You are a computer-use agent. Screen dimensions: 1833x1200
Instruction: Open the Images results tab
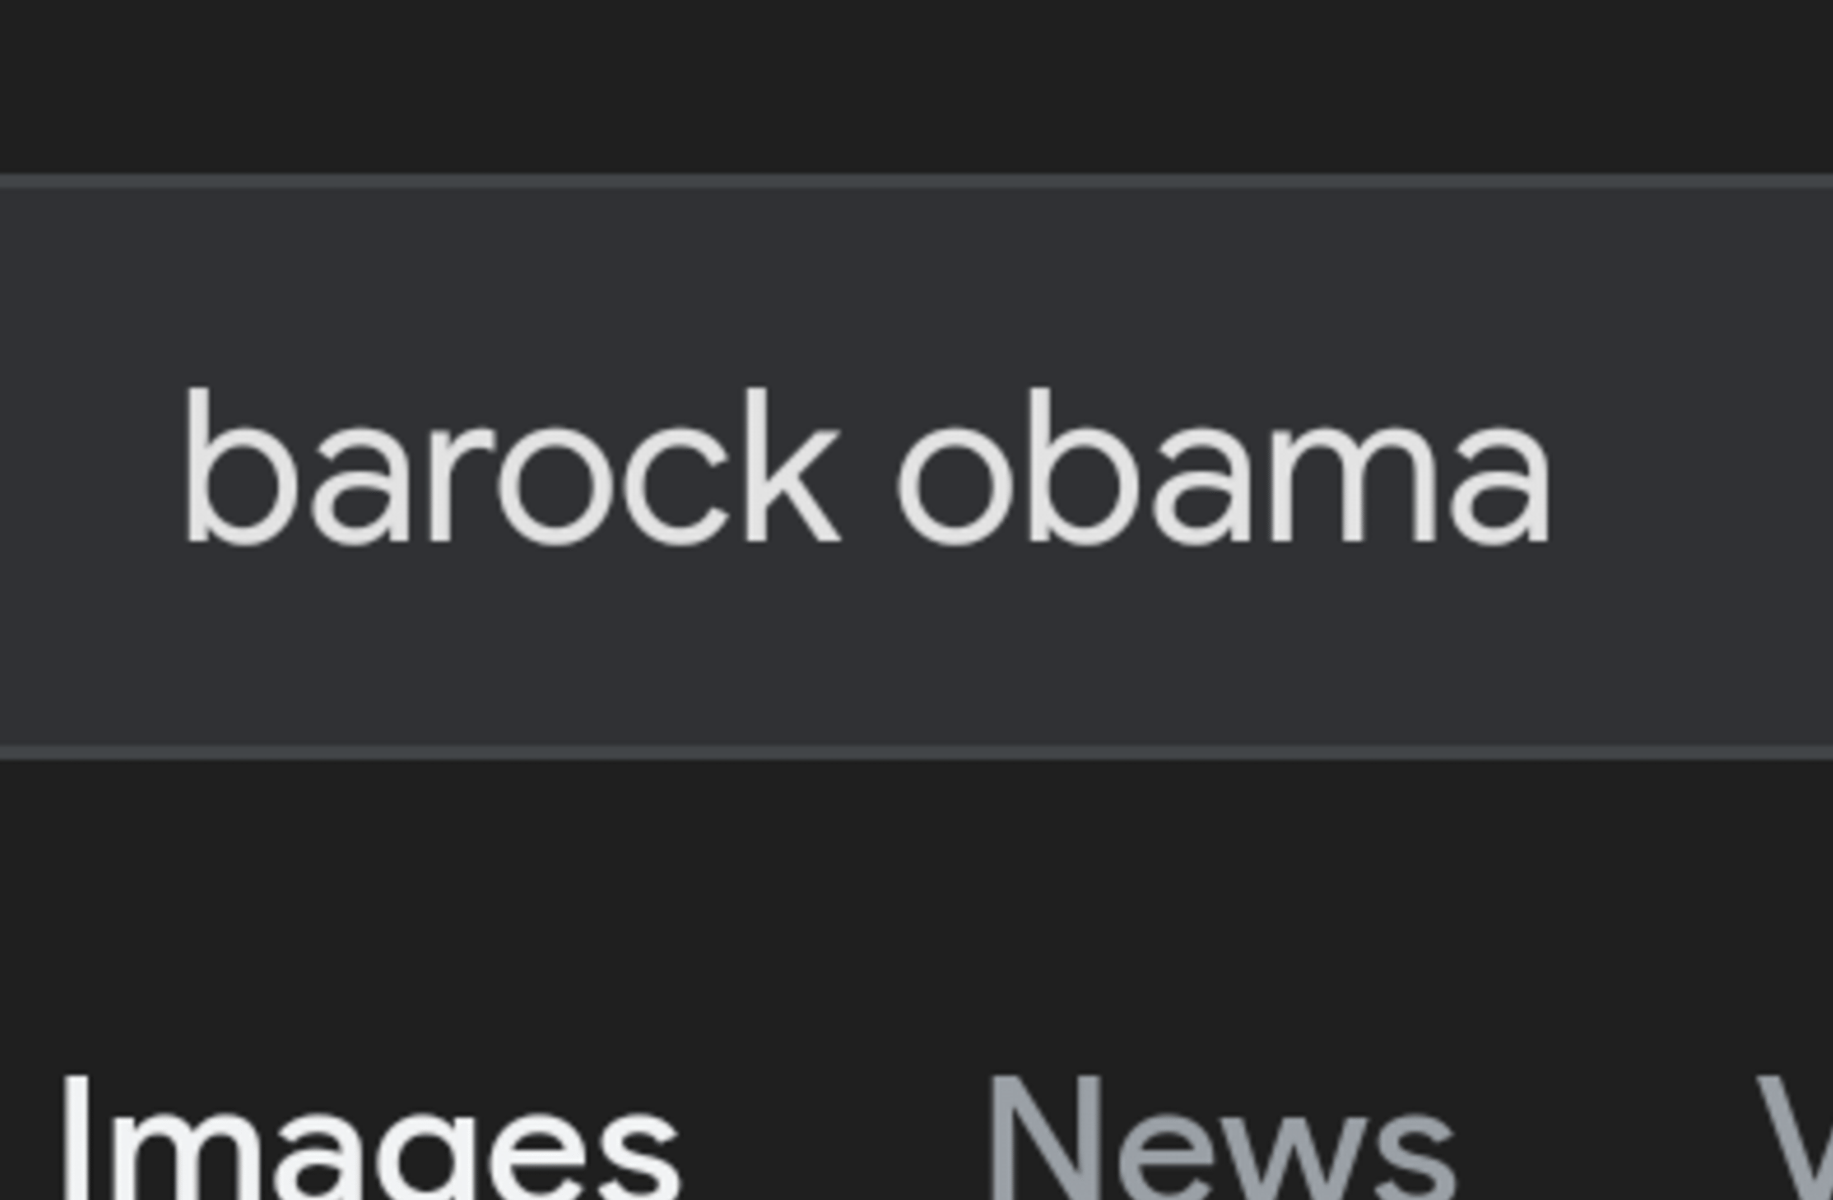coord(370,1140)
